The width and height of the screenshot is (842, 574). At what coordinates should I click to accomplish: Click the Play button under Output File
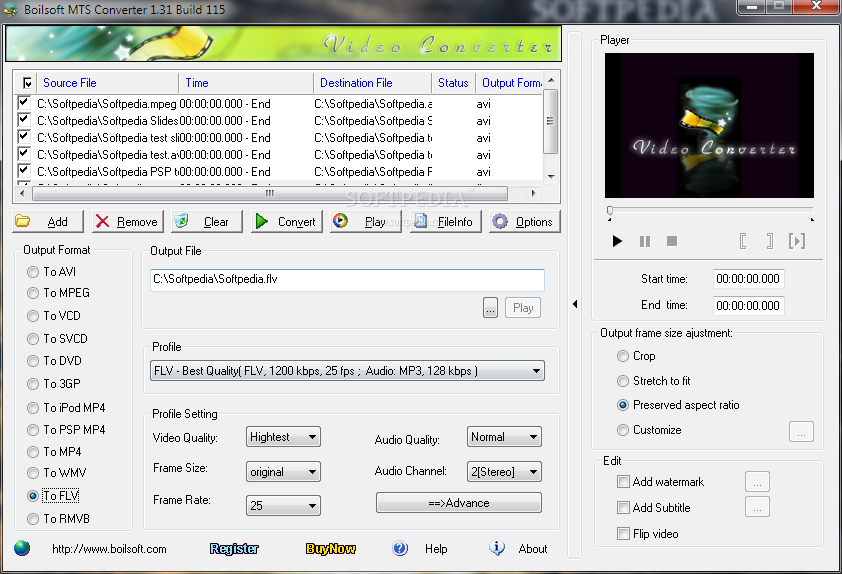pos(522,308)
